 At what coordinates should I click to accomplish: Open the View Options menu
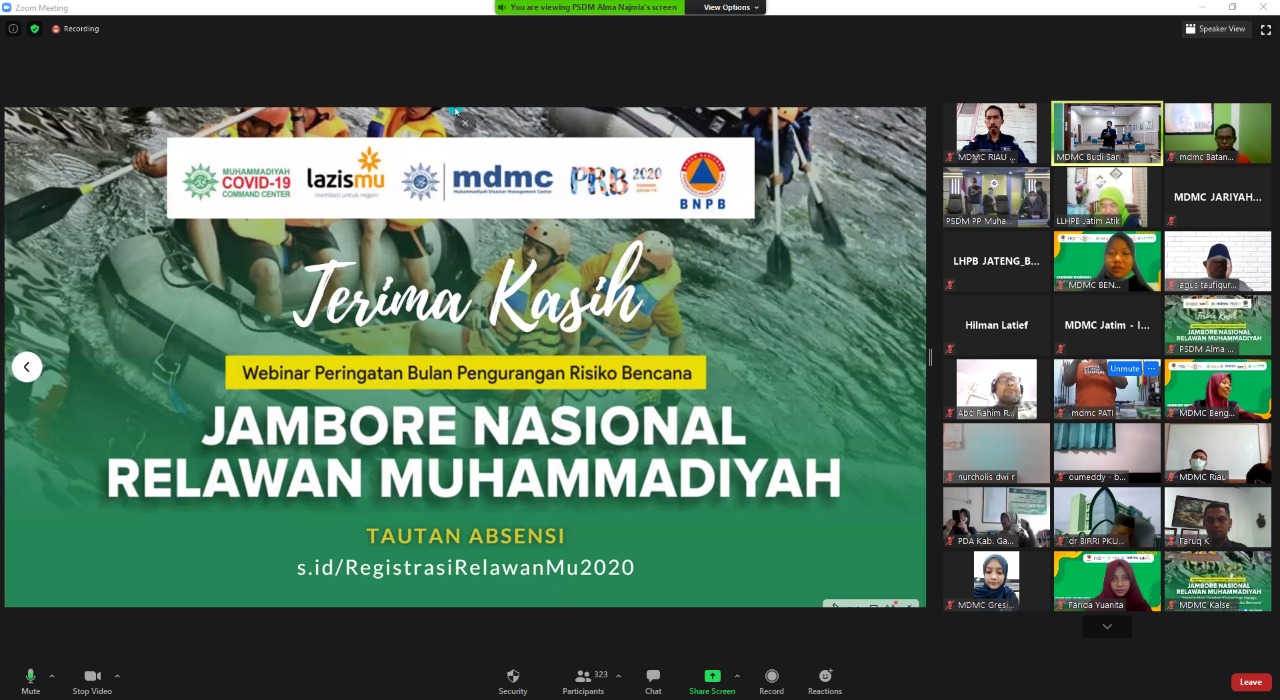(x=727, y=7)
